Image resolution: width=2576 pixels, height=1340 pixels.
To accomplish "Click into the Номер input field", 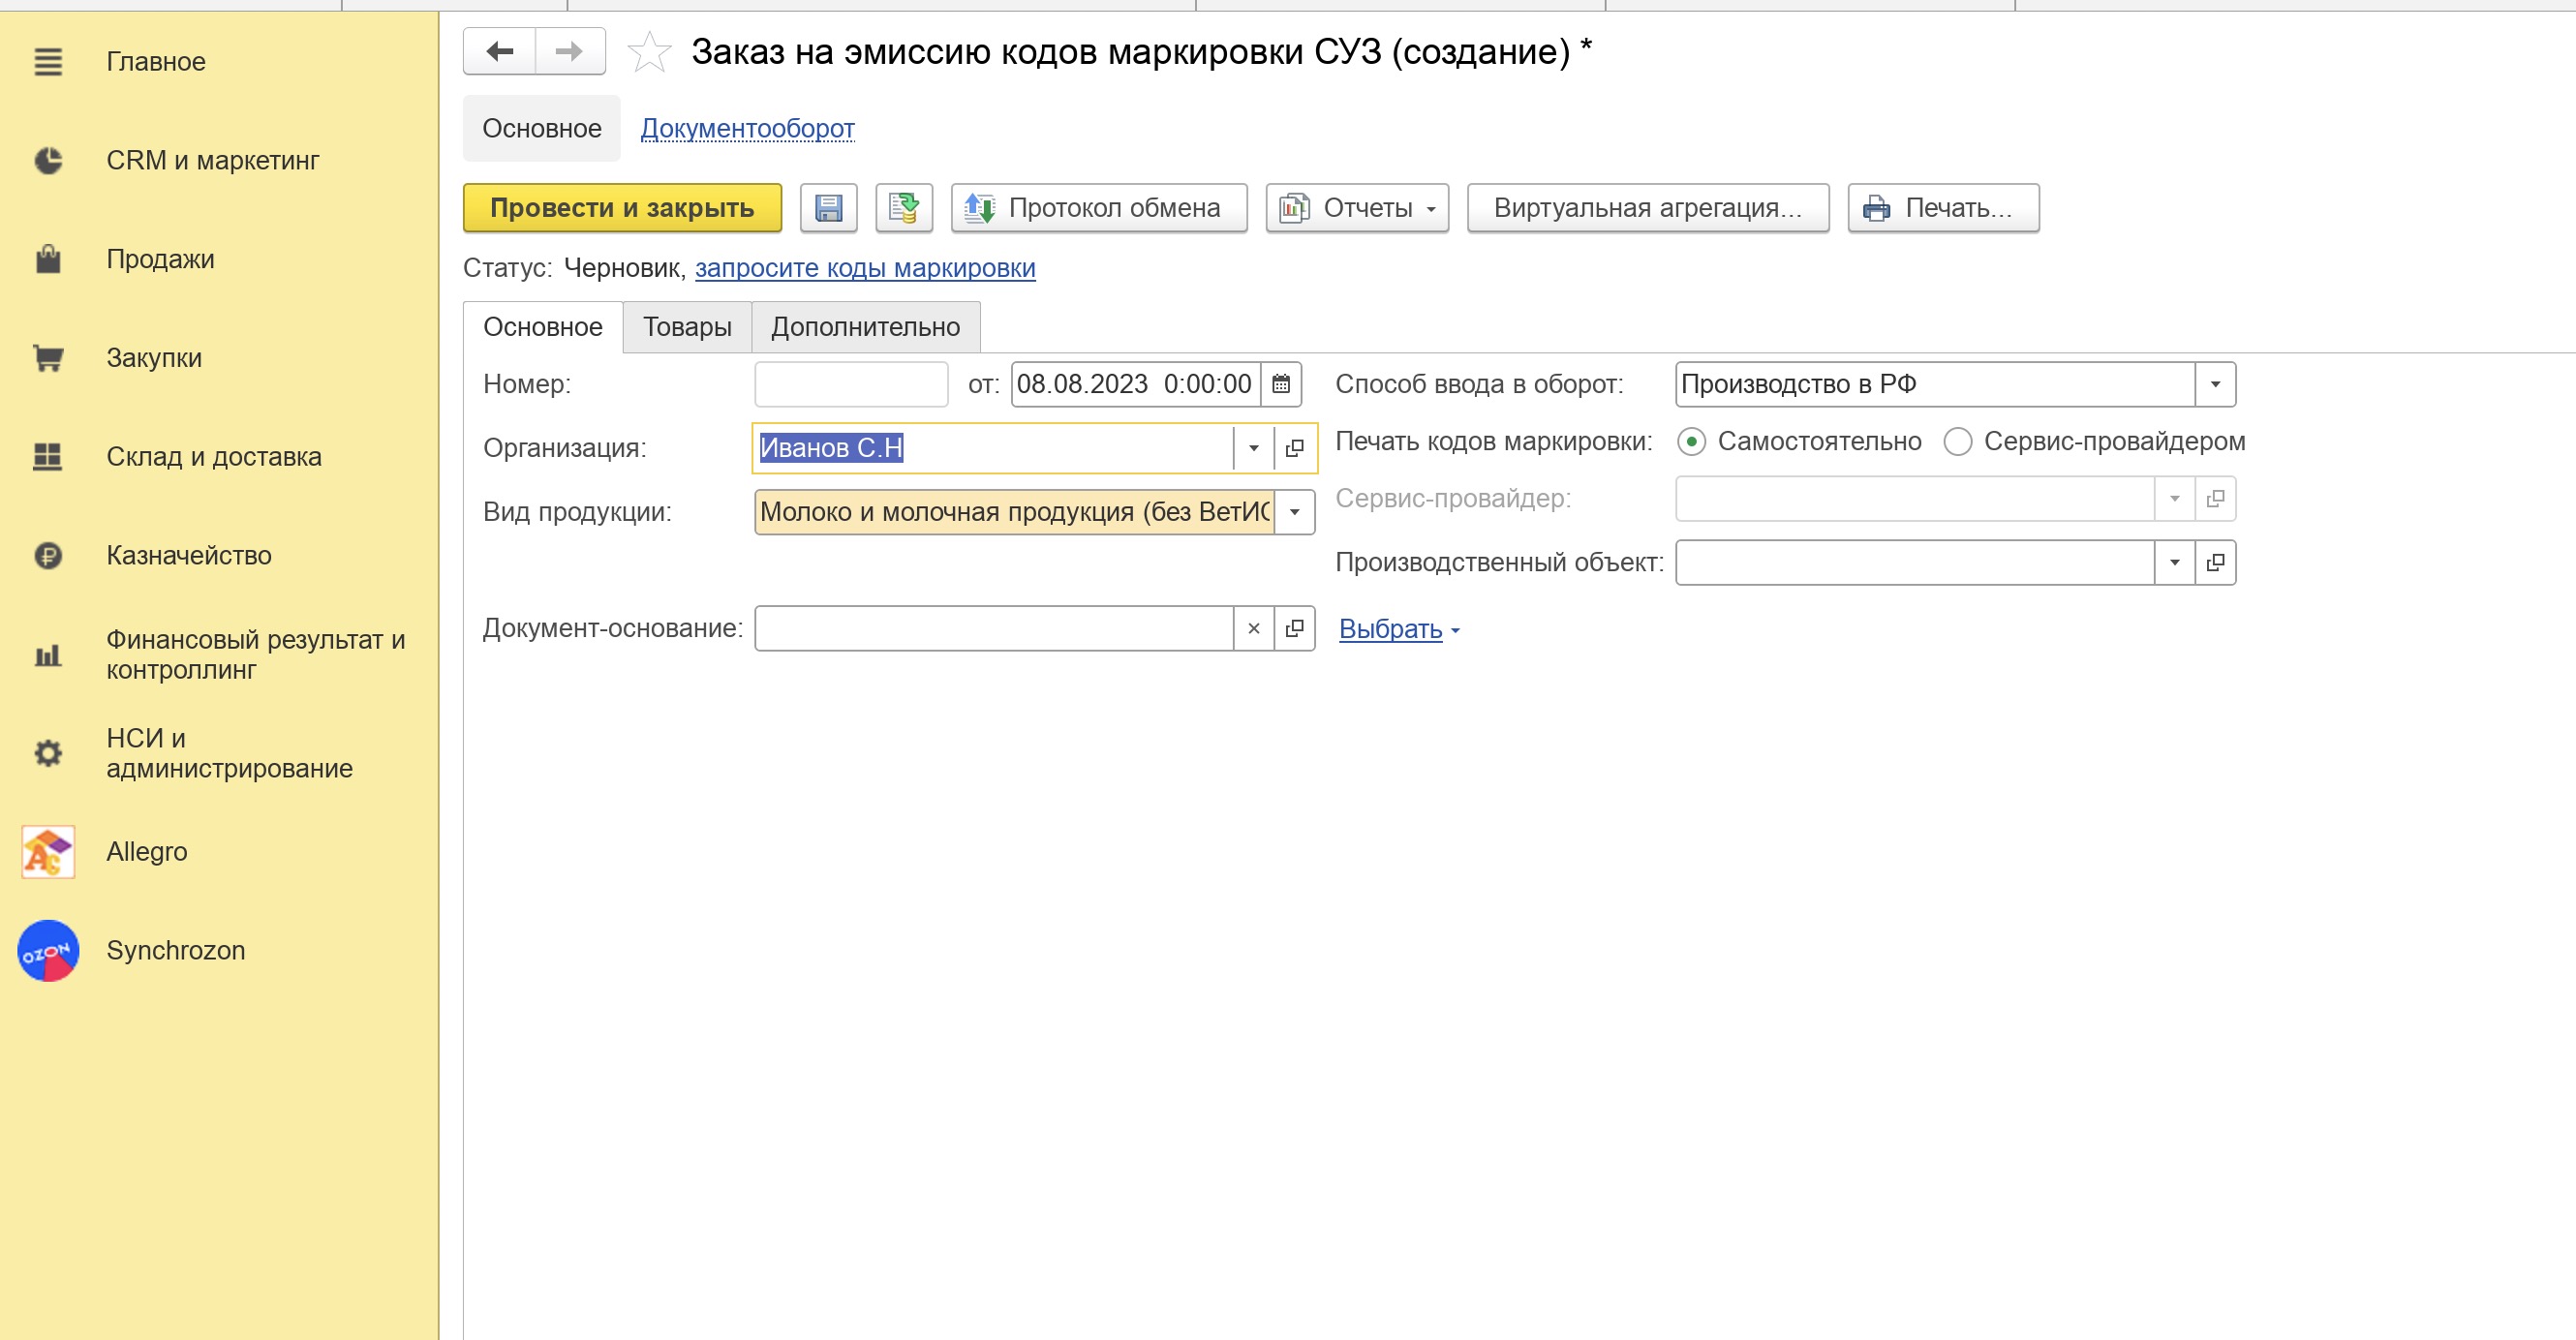I will 851,384.
